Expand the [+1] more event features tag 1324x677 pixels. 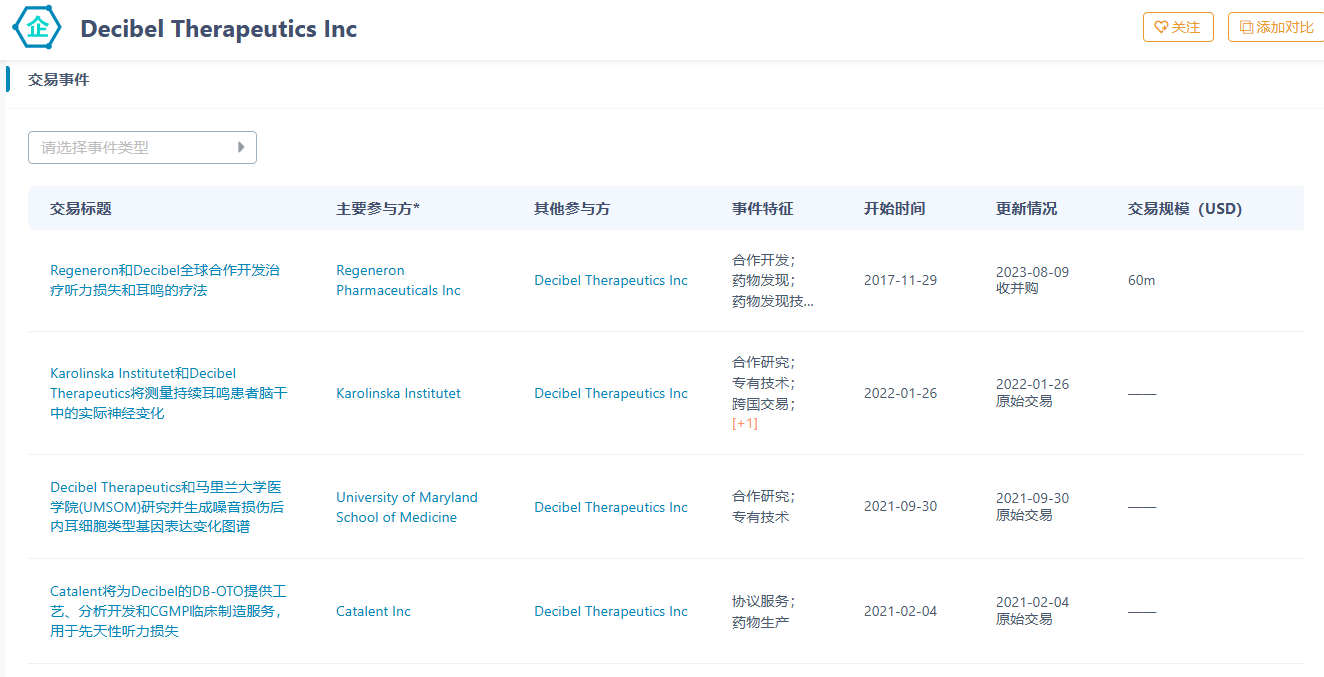[745, 423]
